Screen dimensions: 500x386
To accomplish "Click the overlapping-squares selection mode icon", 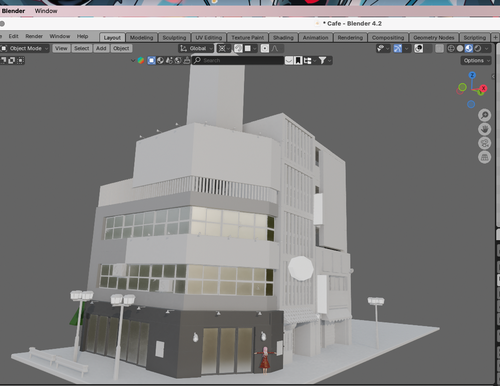I will pos(11,61).
